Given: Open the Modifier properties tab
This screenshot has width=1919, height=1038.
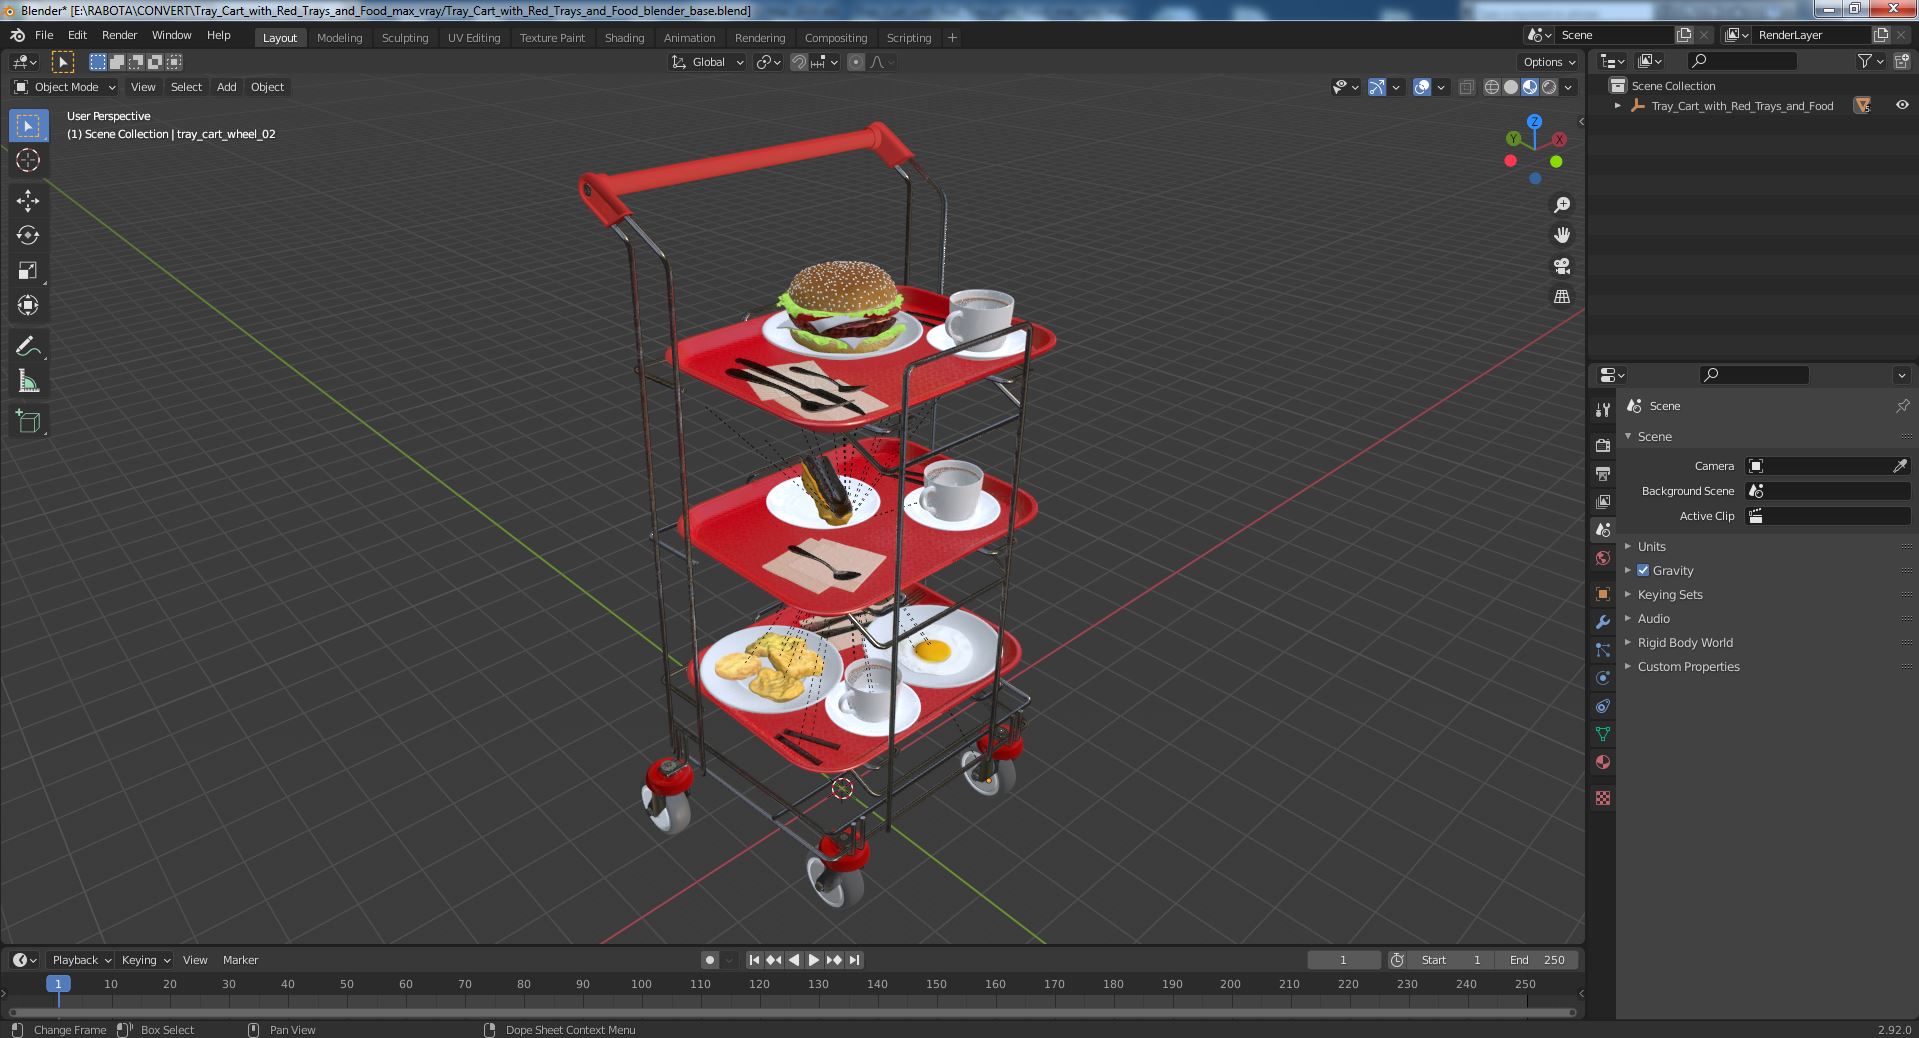Looking at the screenshot, I should [x=1603, y=622].
